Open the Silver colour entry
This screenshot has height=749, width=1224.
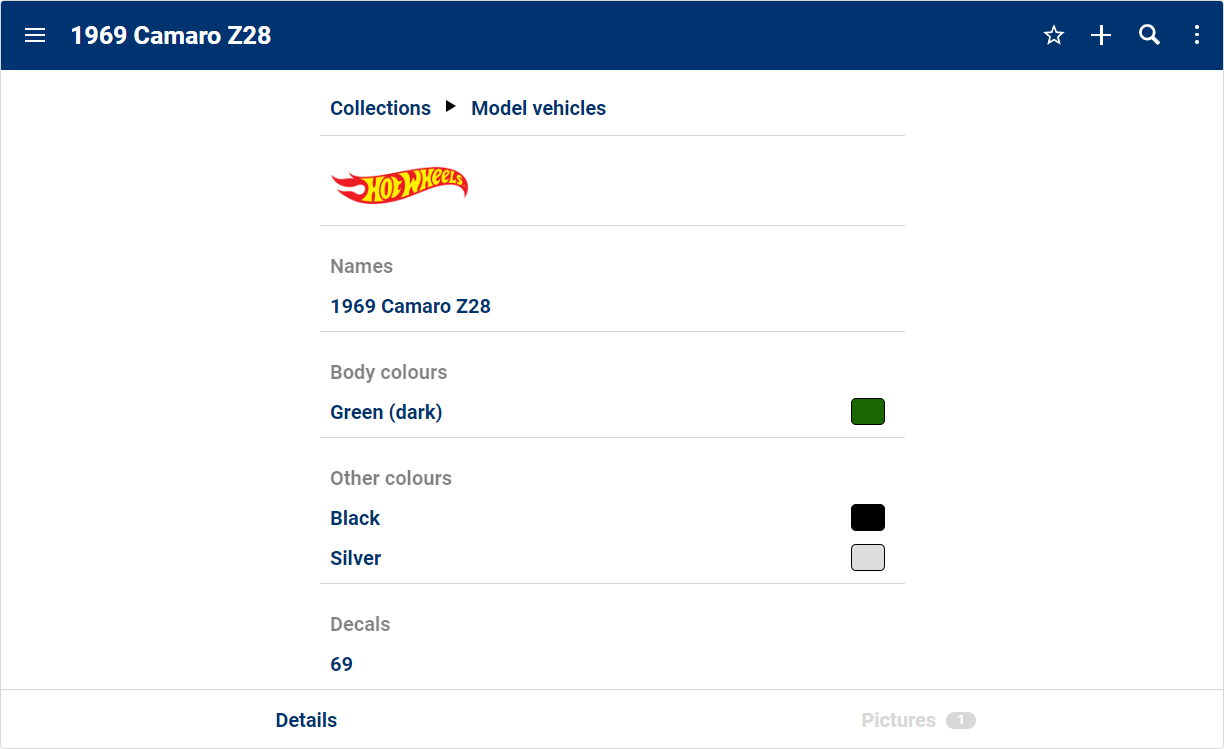click(x=356, y=558)
